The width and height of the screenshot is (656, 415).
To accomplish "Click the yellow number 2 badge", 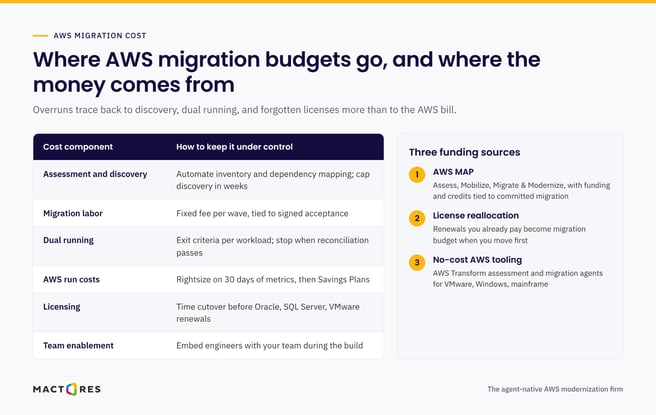I will tap(417, 218).
